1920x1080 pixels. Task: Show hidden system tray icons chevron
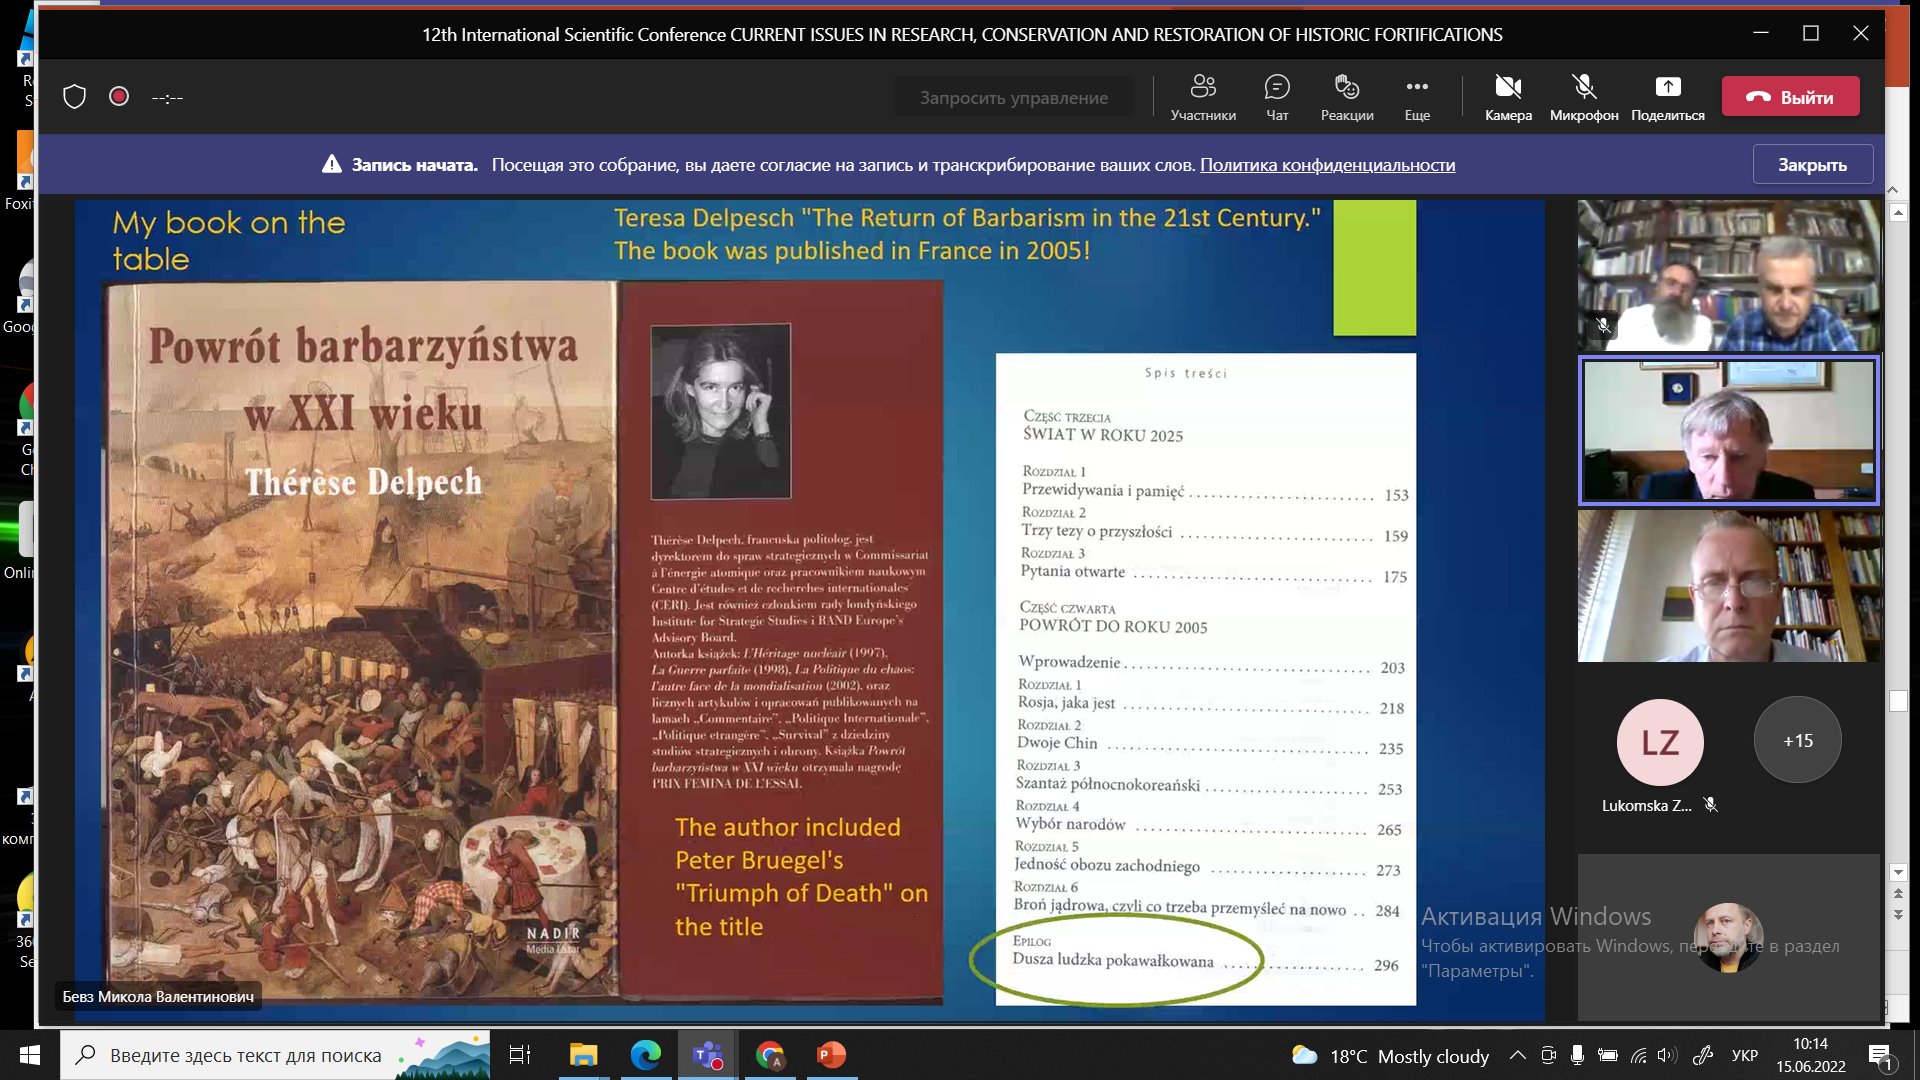click(x=1517, y=1055)
